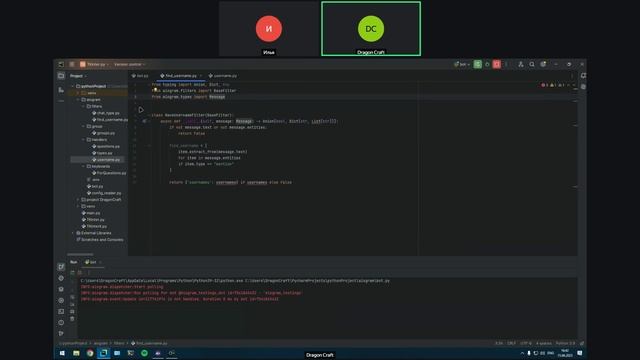Open the Terminal sidebar icon
The image size is (640, 360).
click(61, 311)
